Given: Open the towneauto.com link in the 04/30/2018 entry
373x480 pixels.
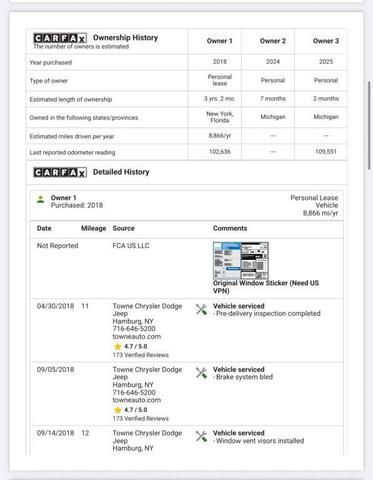Looking at the screenshot, I should (x=137, y=337).
